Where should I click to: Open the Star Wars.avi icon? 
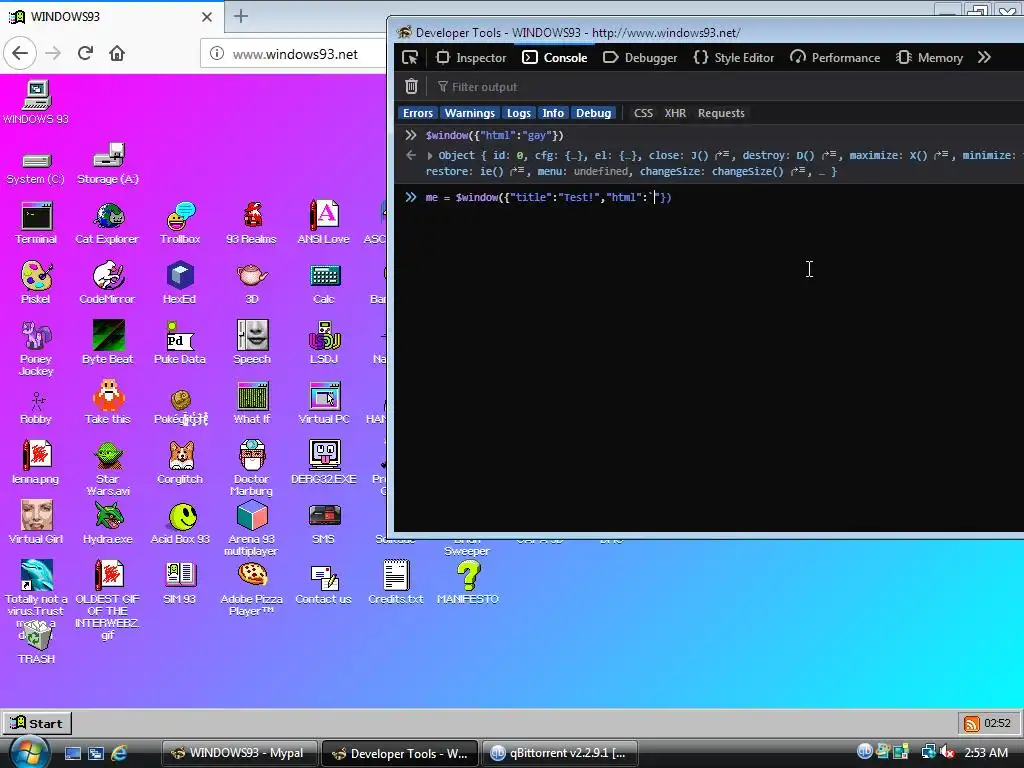coord(108,468)
